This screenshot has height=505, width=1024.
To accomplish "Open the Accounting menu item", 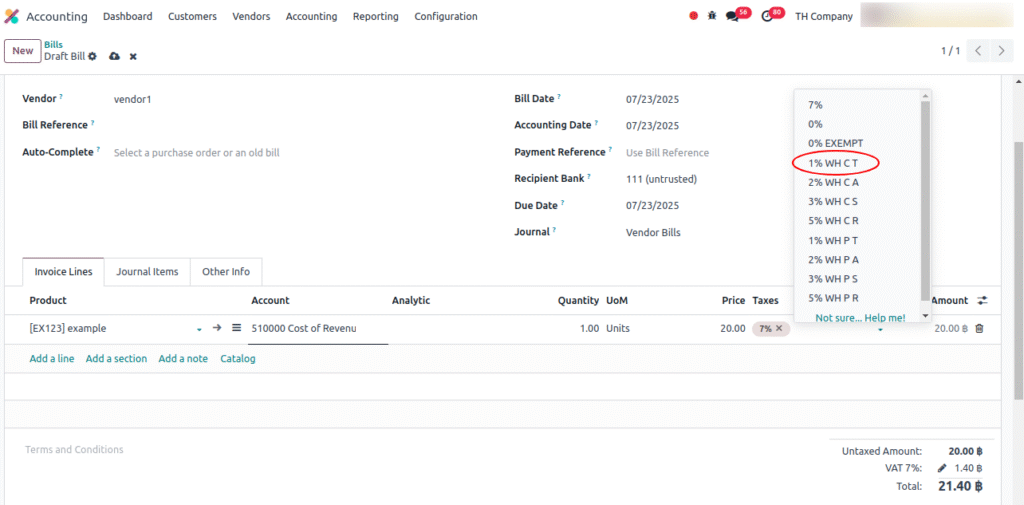I will pos(312,16).
